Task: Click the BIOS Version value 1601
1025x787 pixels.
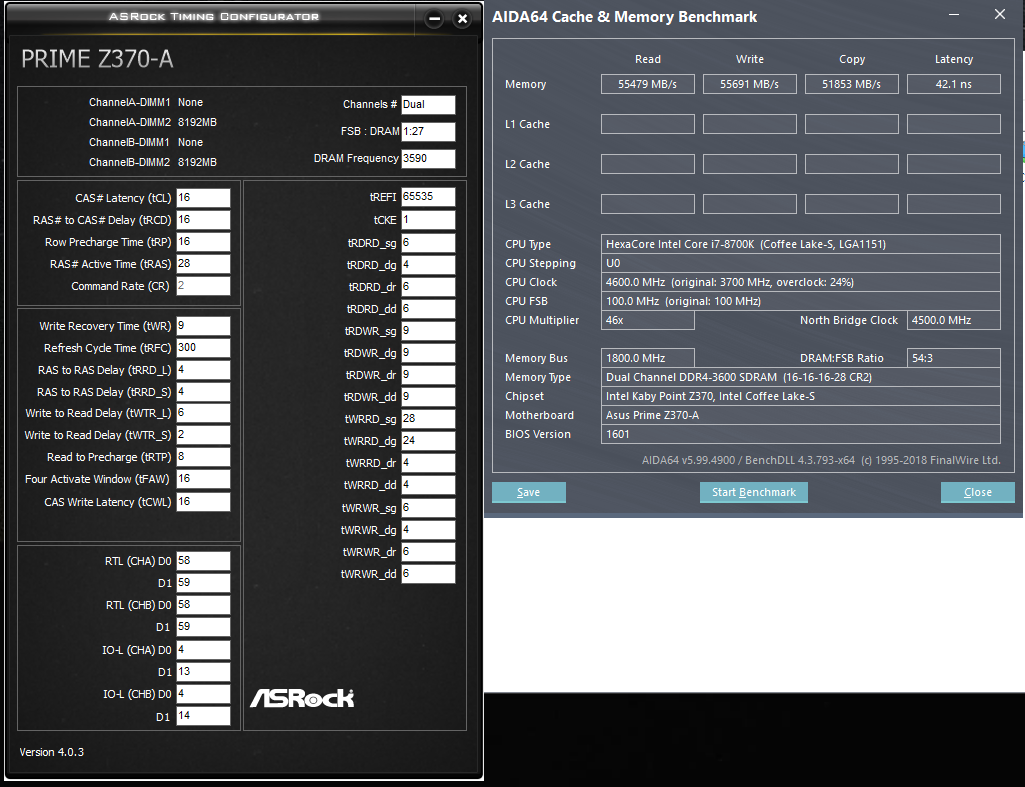Action: (801, 434)
